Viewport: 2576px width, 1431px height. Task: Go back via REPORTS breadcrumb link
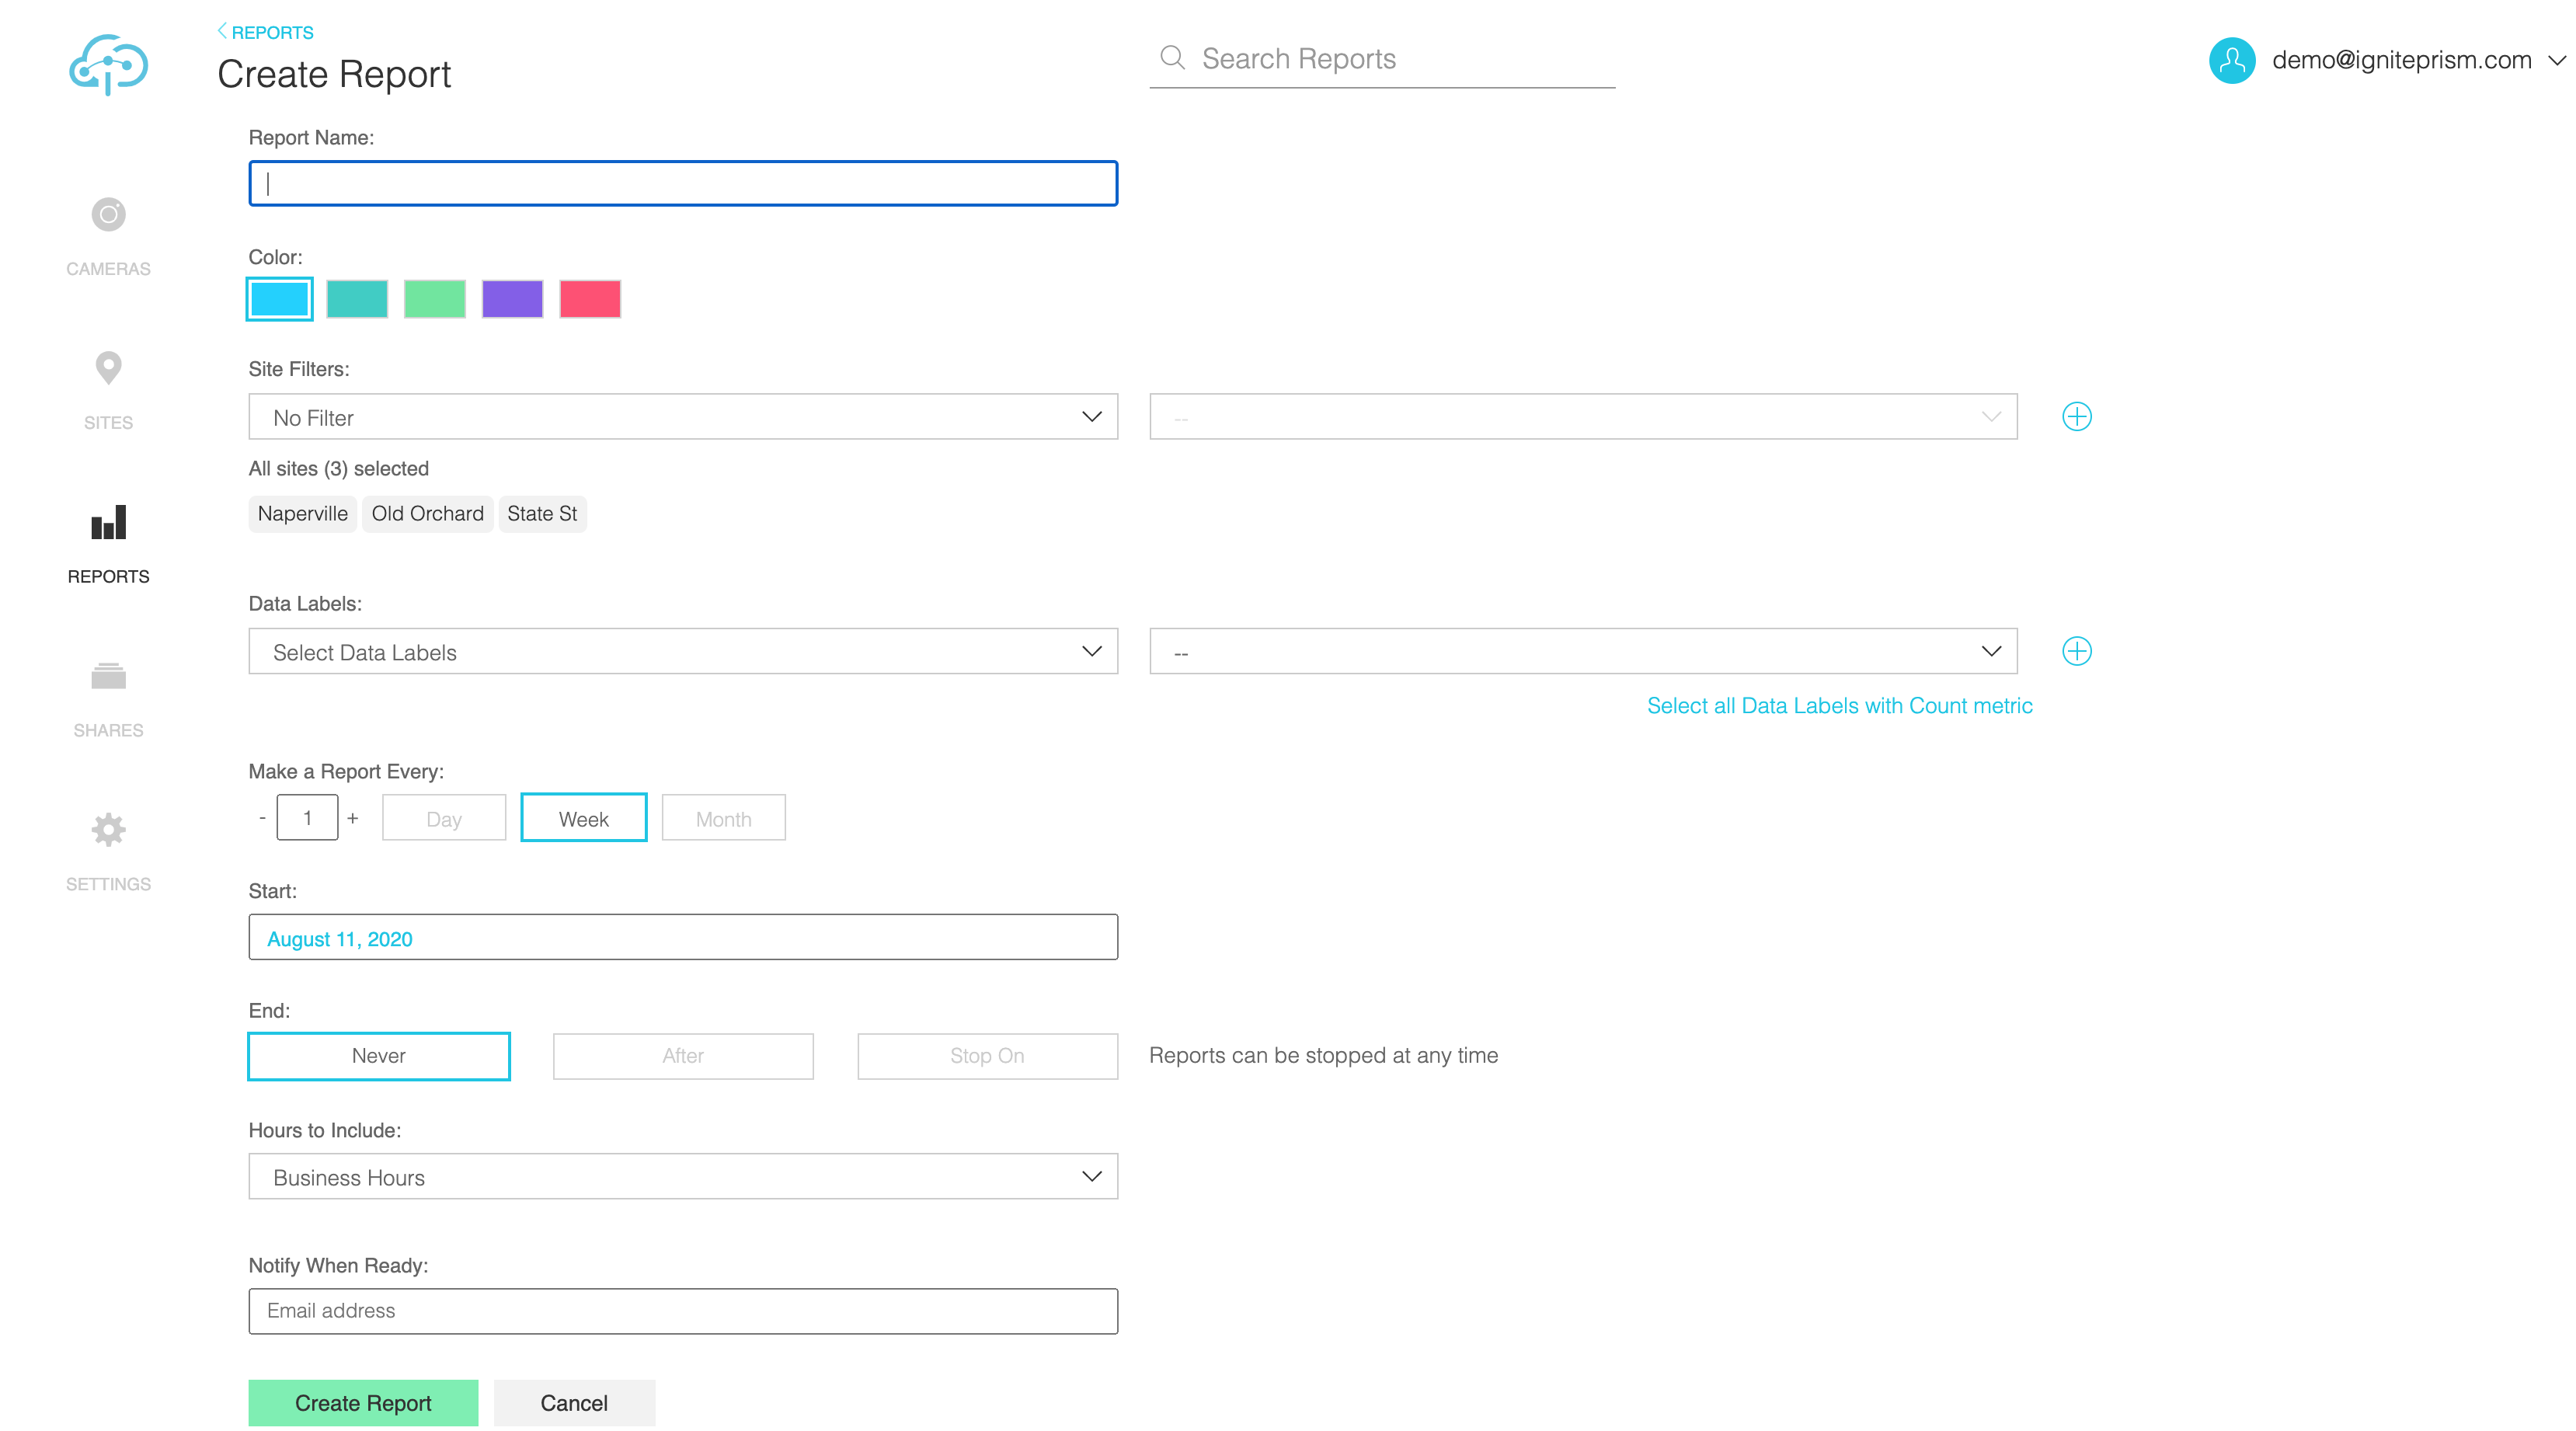pos(265,32)
